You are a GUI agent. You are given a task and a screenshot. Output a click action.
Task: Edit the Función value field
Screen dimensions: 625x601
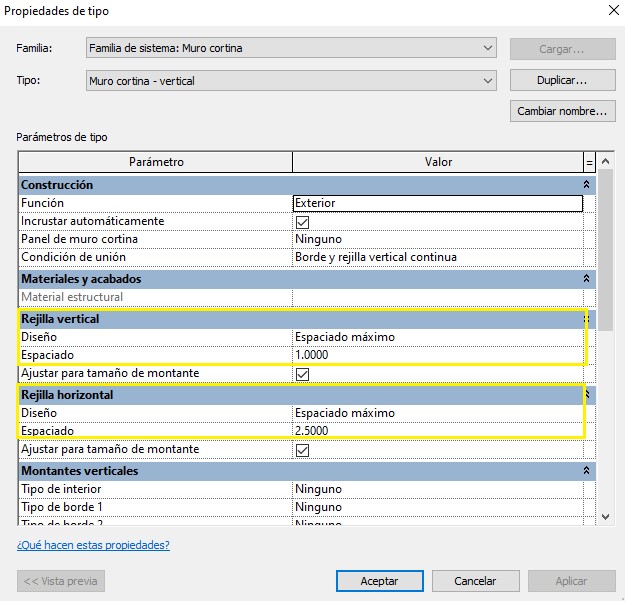pos(437,203)
